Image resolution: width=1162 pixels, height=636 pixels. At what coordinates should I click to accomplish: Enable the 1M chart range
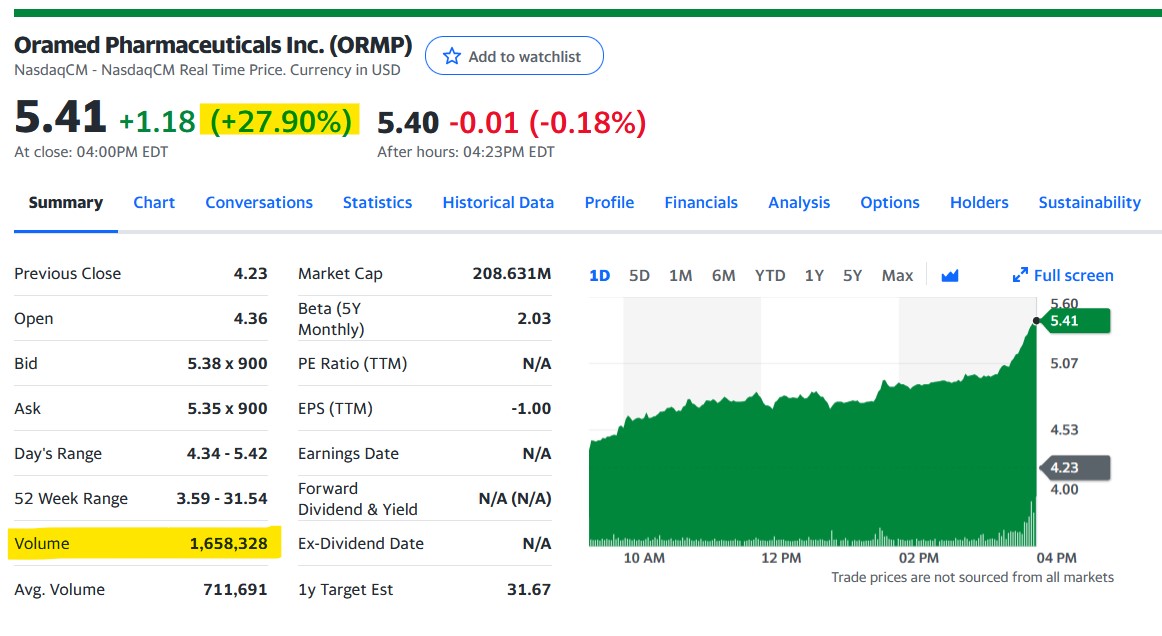coord(681,275)
